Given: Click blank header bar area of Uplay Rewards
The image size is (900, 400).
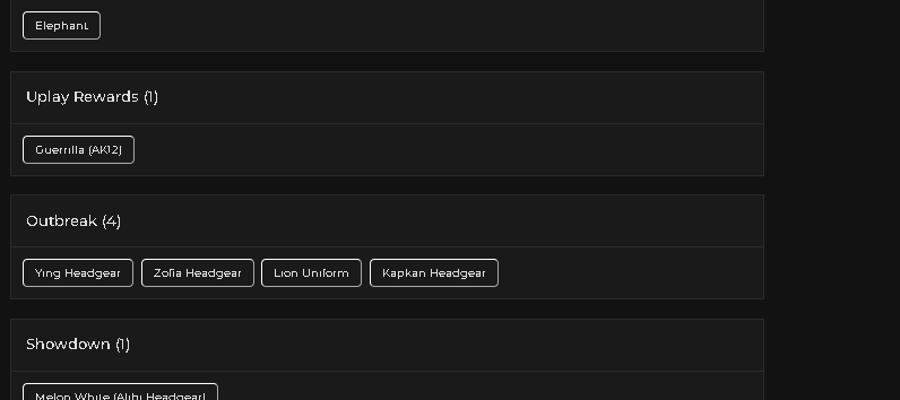Looking at the screenshot, I should pyautogui.click(x=459, y=97).
